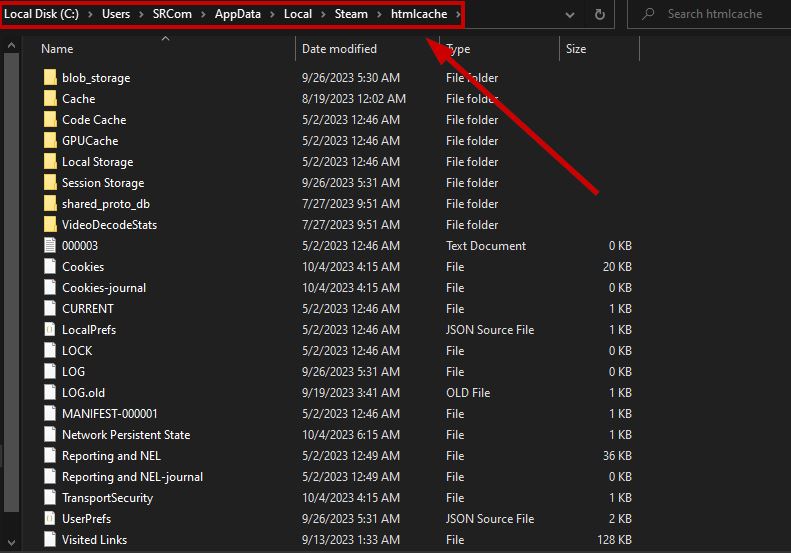The image size is (791, 553).
Task: Open the address bar history dropdown
Action: point(569,14)
